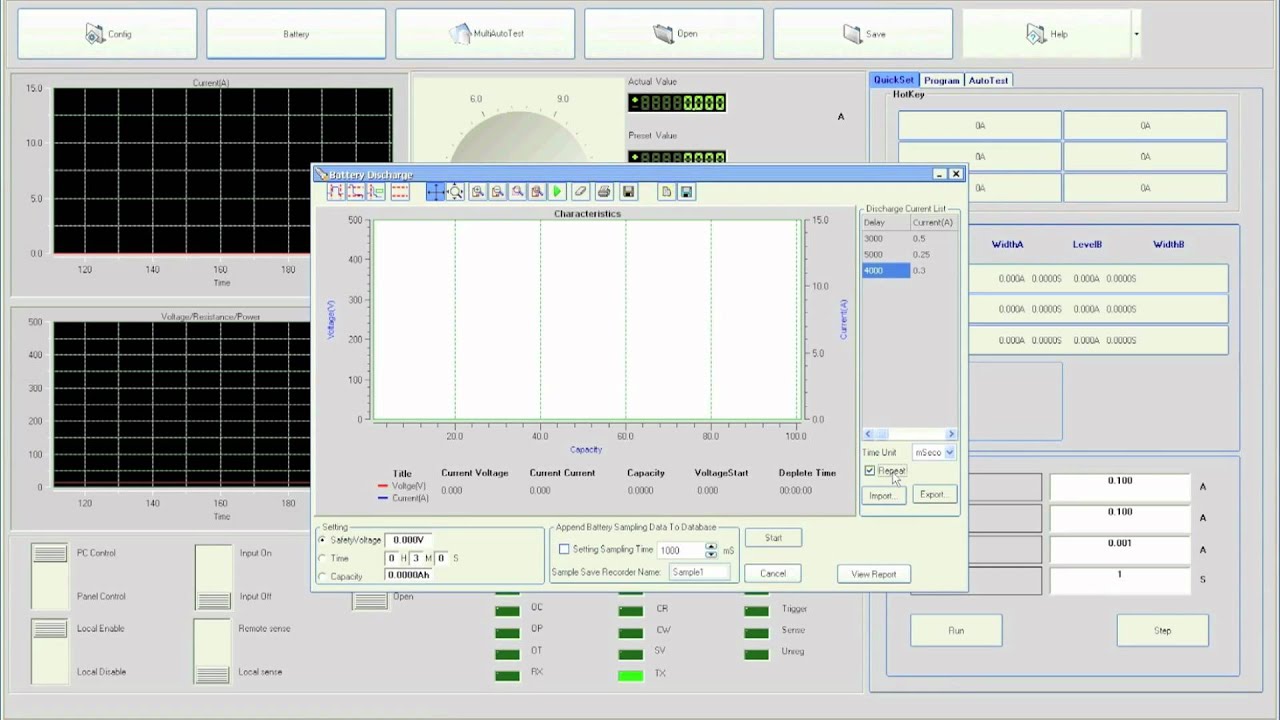The image size is (1280, 720).
Task: Click the Step button in main window
Action: tap(1162, 631)
